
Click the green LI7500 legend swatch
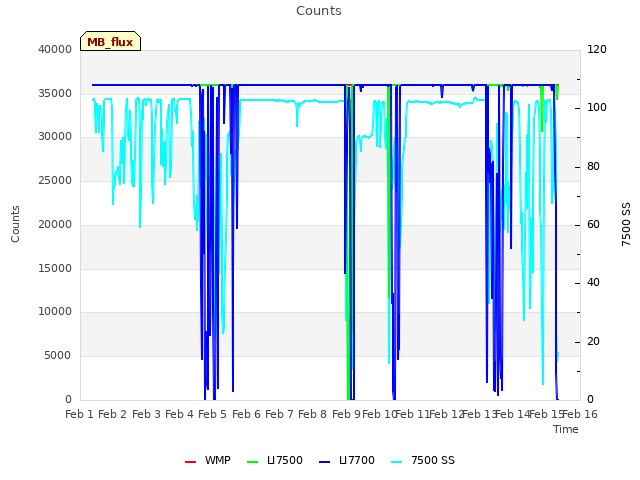pyautogui.click(x=253, y=462)
